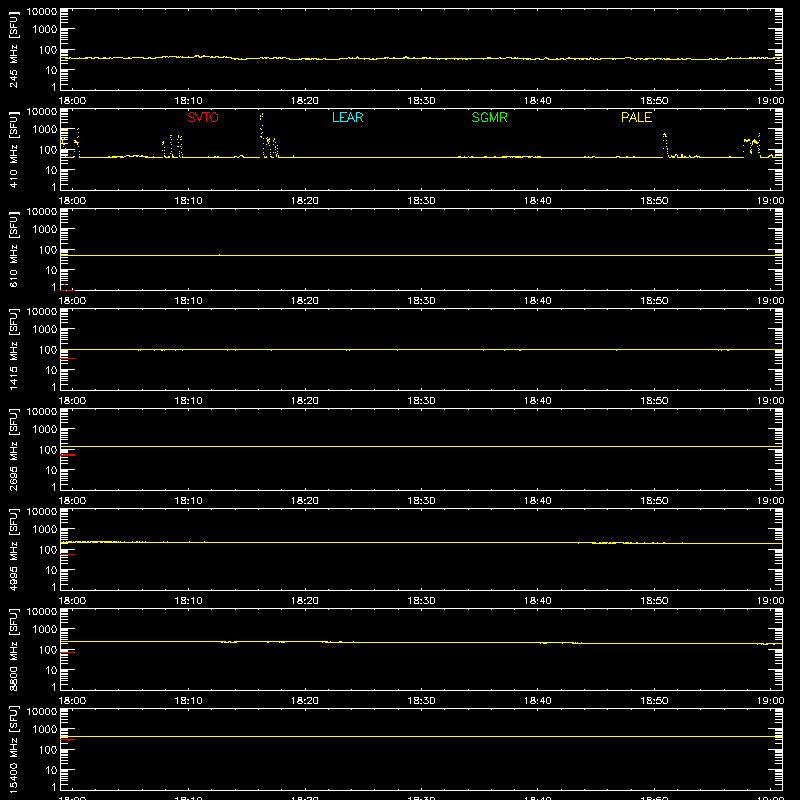Screen dimensions: 800x800
Task: Click 18:30 tick label under 8800 MHz plot
Action: click(421, 701)
